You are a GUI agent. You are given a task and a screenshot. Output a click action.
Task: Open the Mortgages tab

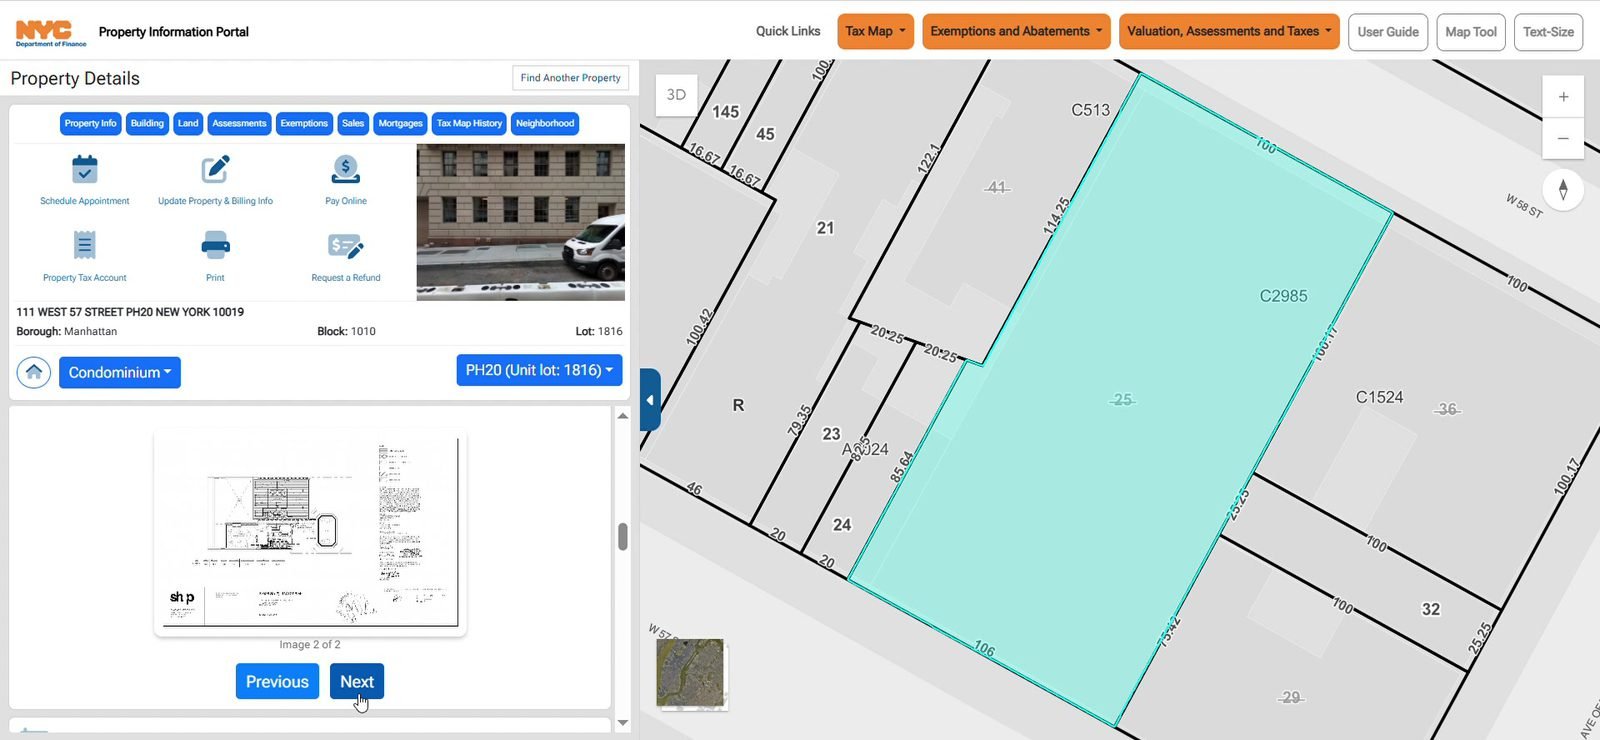pos(400,123)
